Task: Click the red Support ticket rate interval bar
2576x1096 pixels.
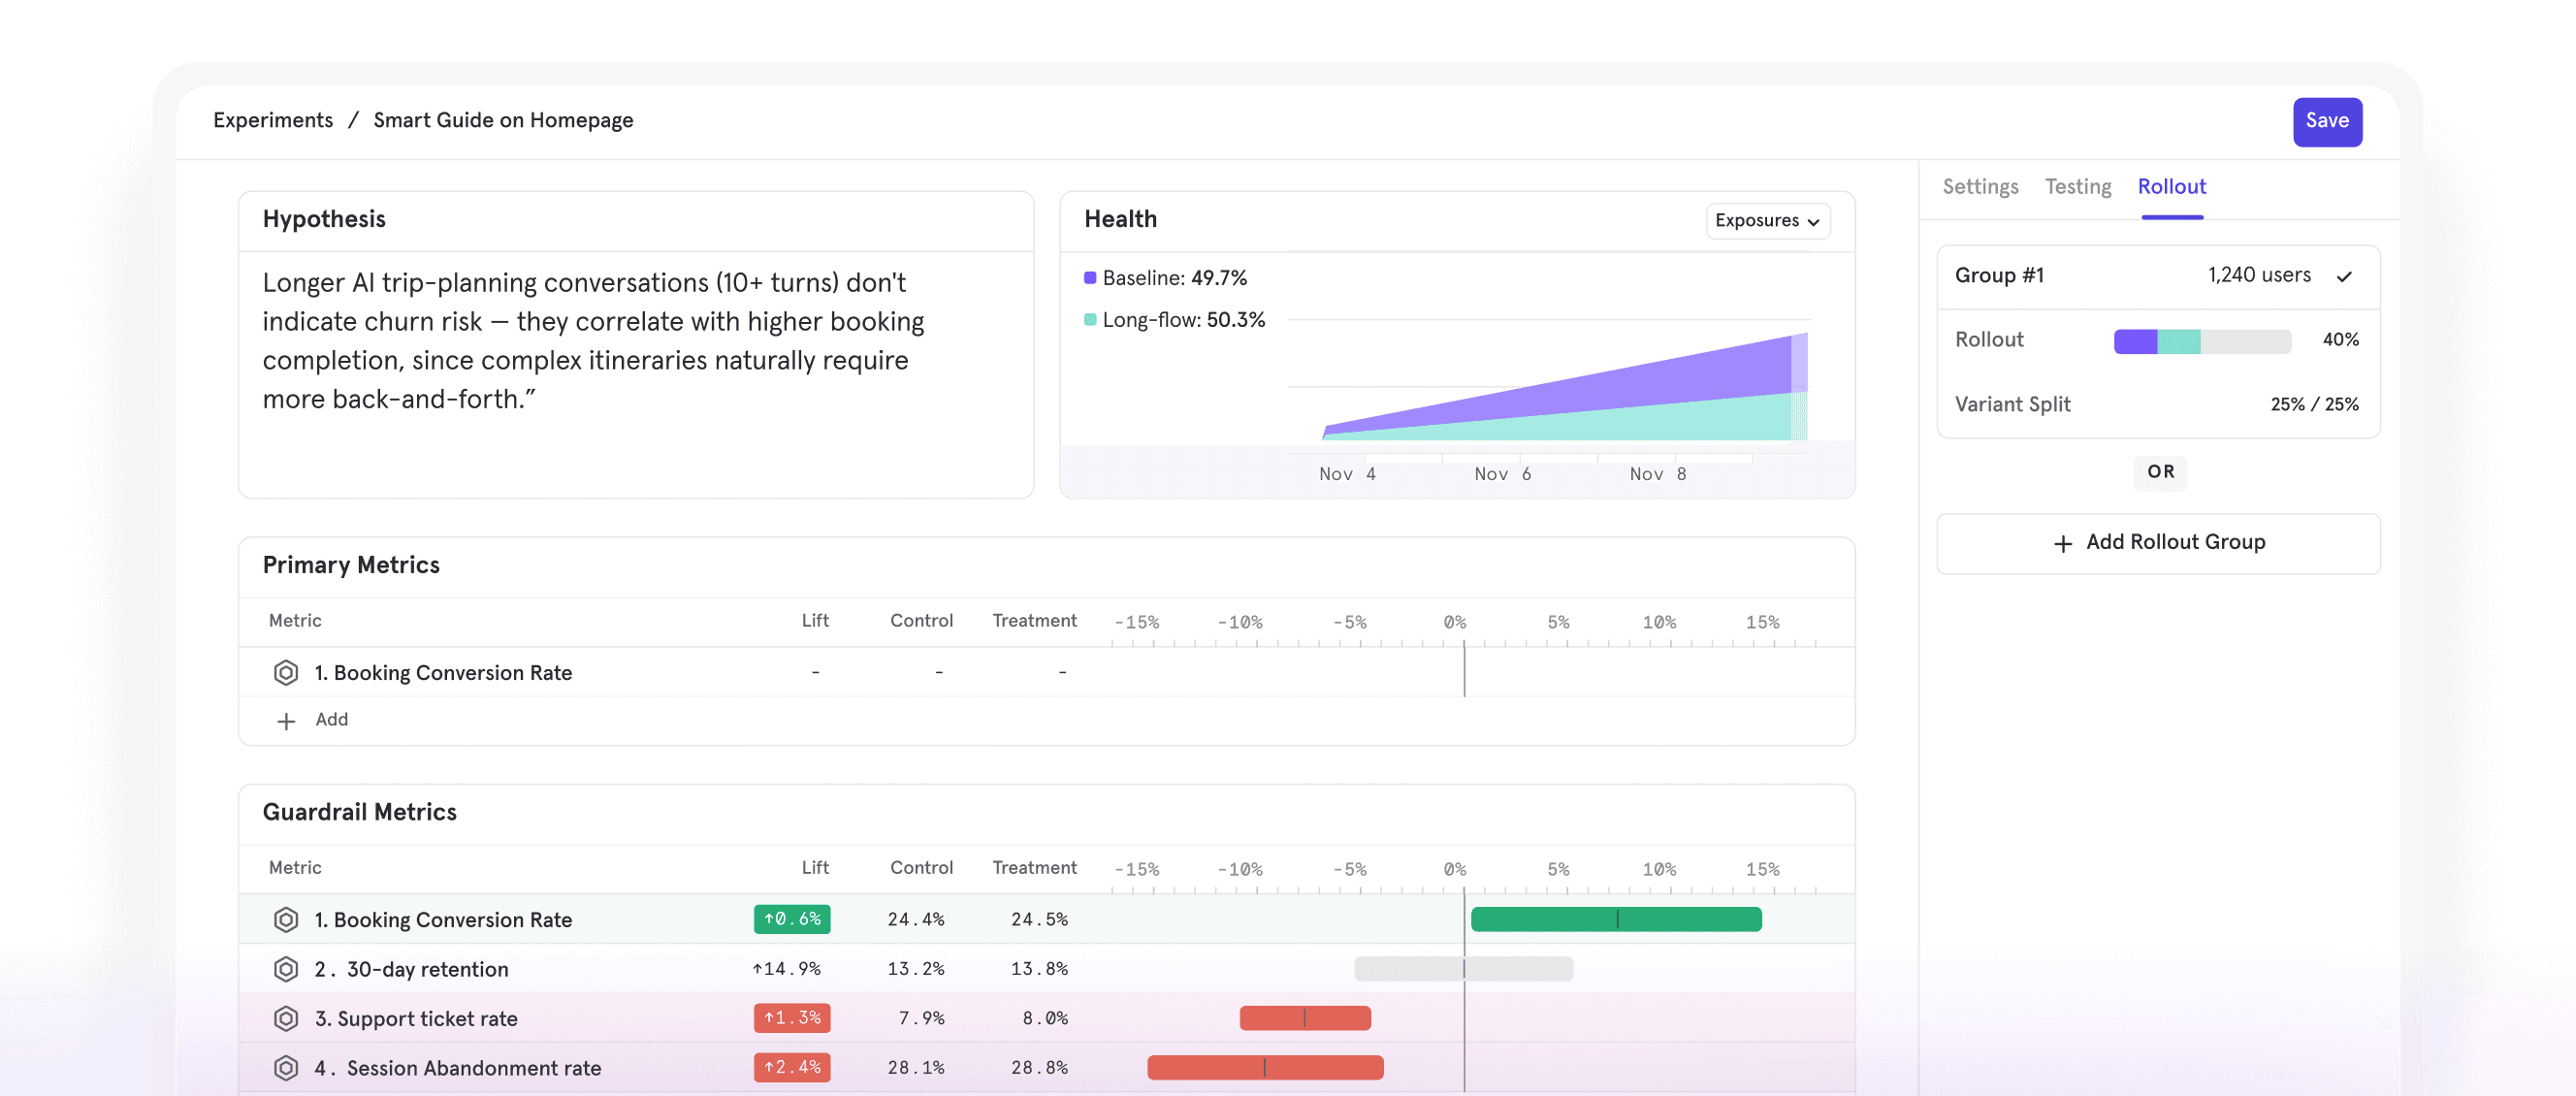Action: (x=1305, y=1018)
